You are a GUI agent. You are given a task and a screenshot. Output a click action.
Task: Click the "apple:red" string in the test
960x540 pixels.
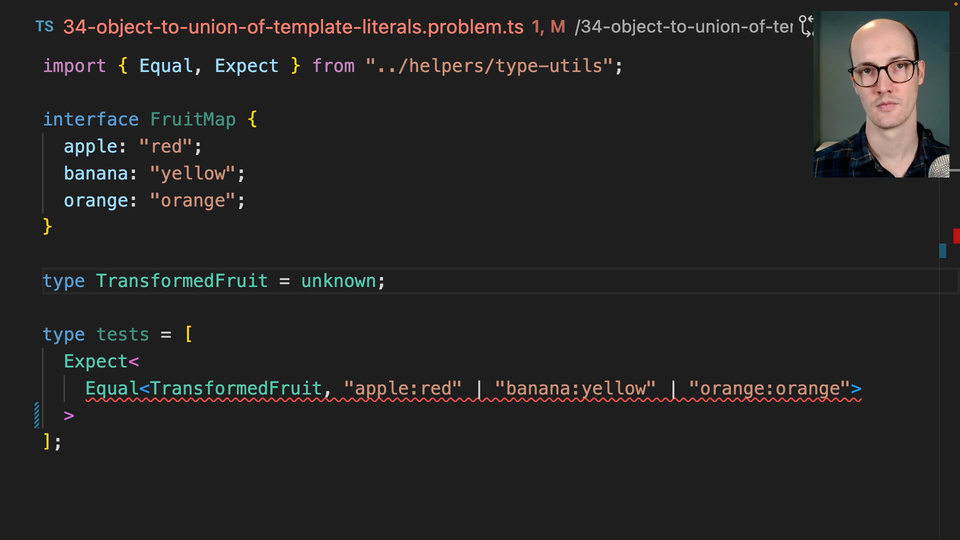coord(402,388)
